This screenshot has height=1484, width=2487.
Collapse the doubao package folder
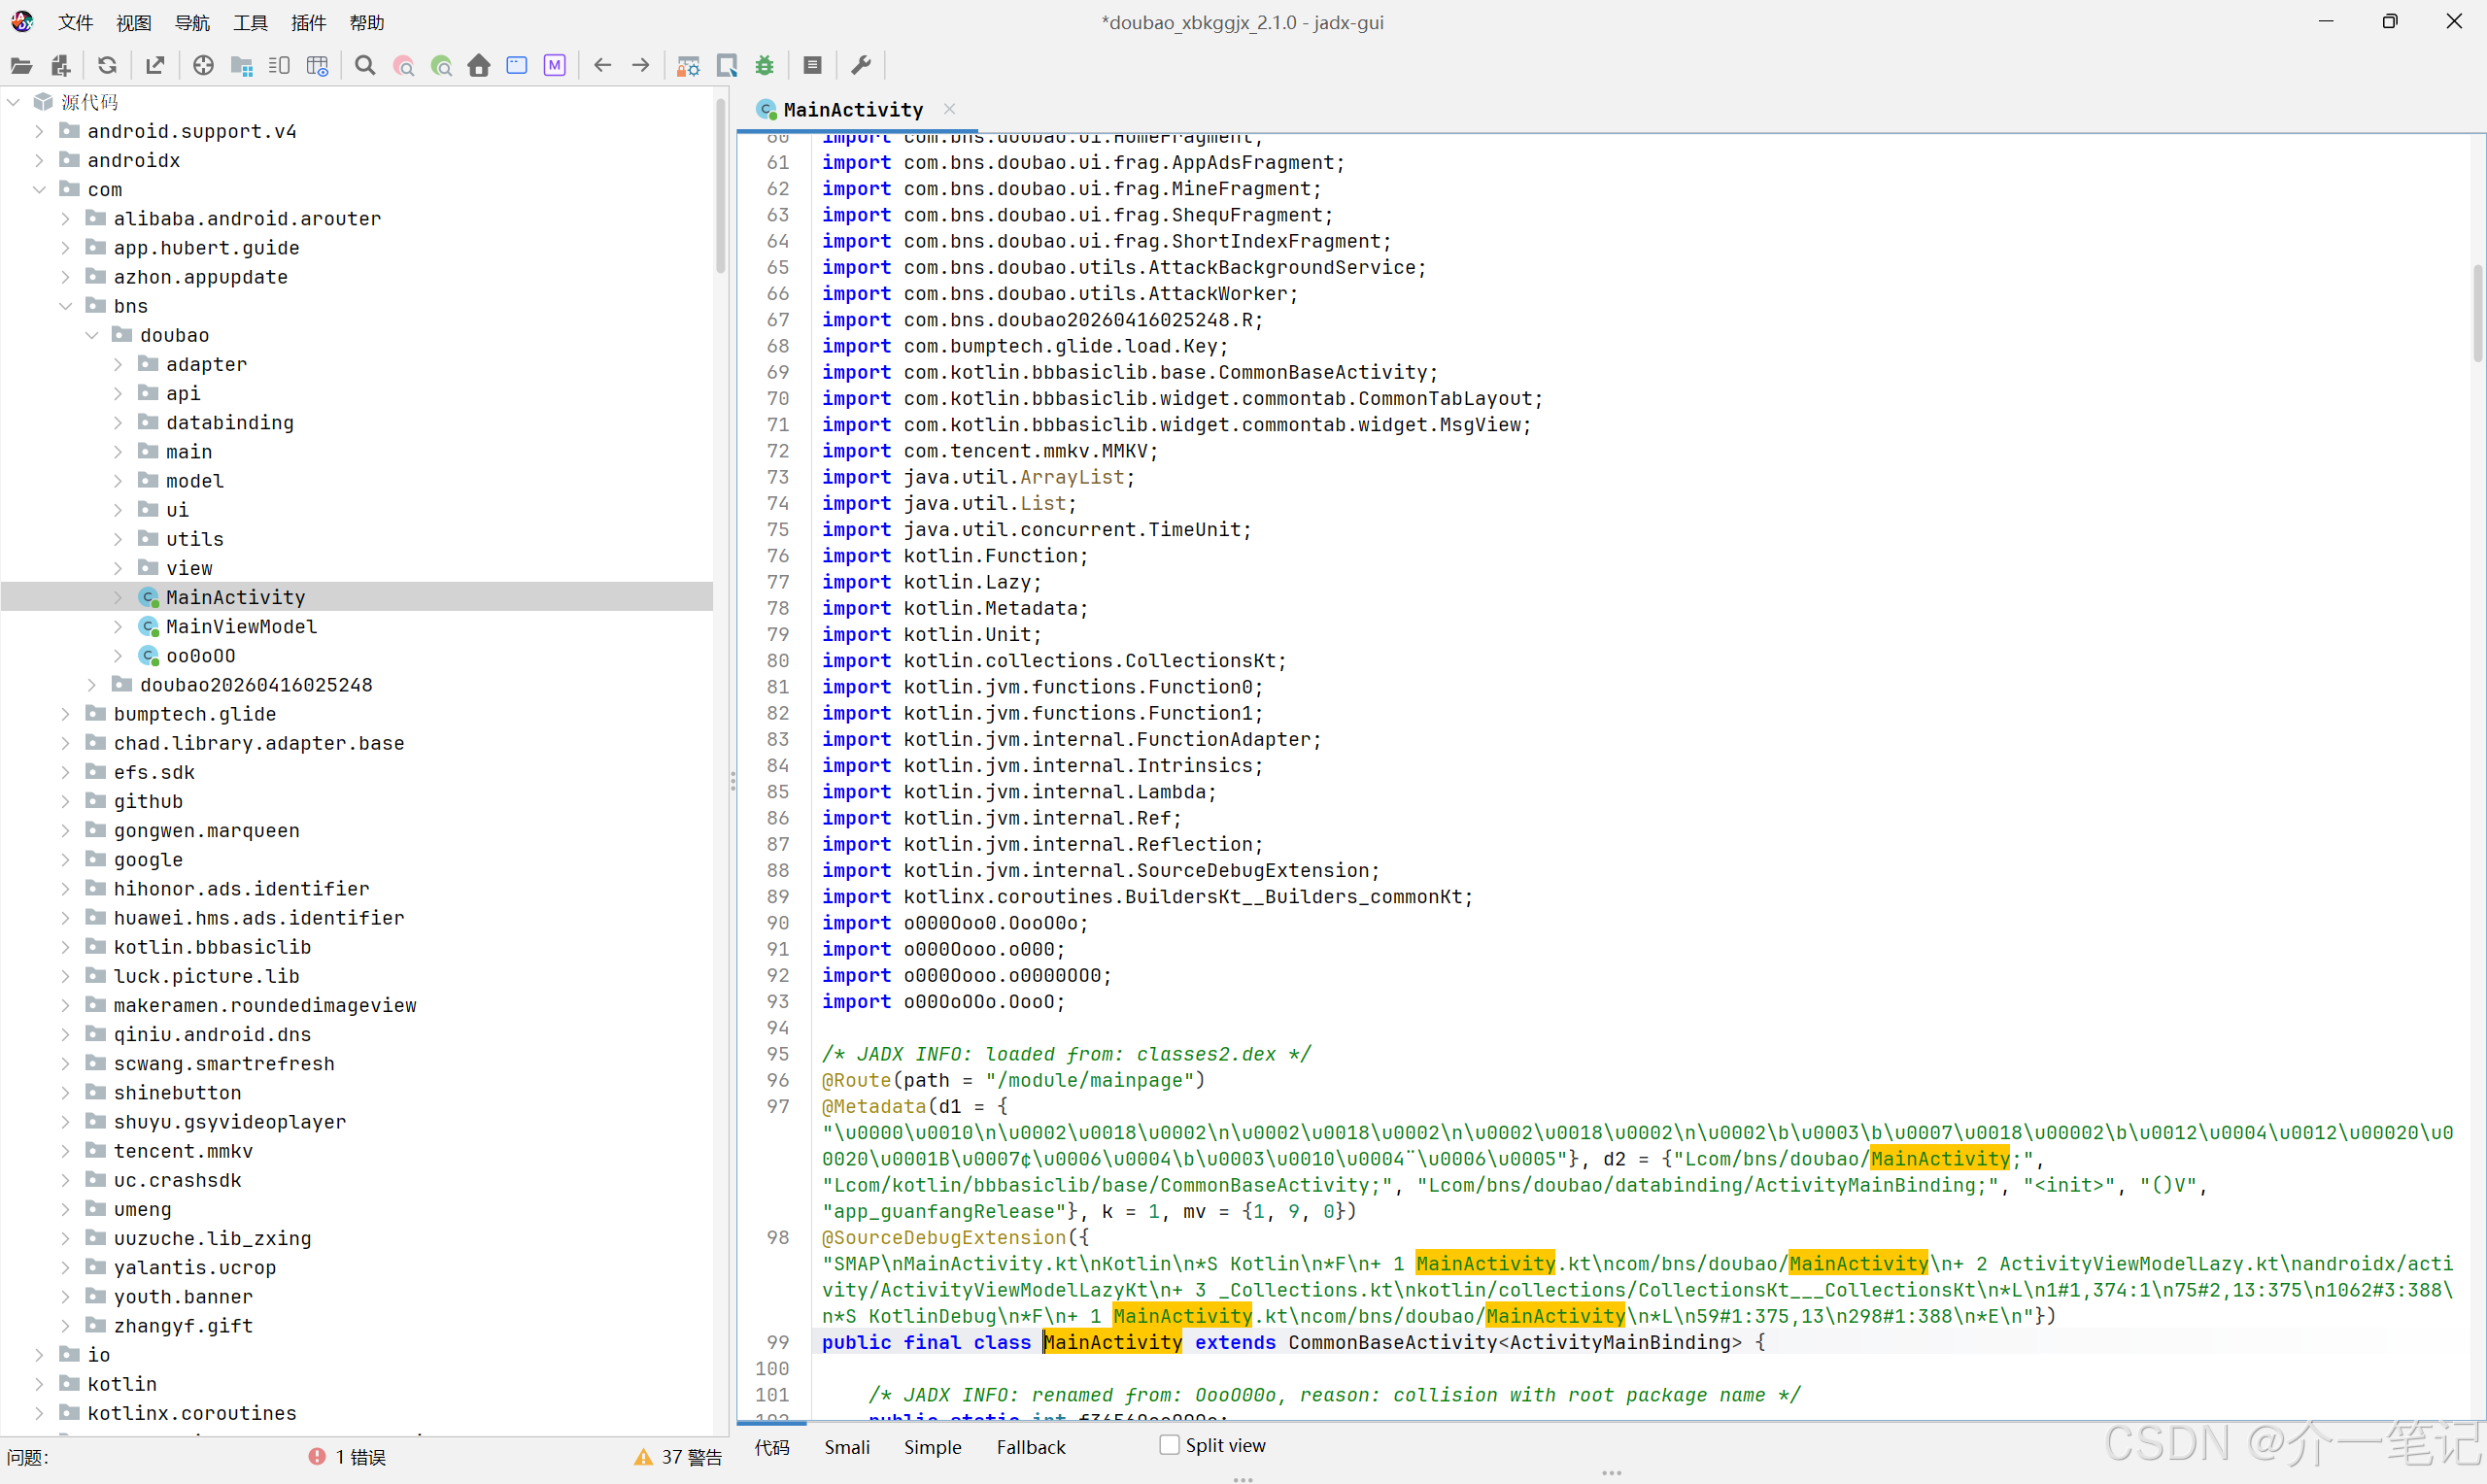coord(92,336)
